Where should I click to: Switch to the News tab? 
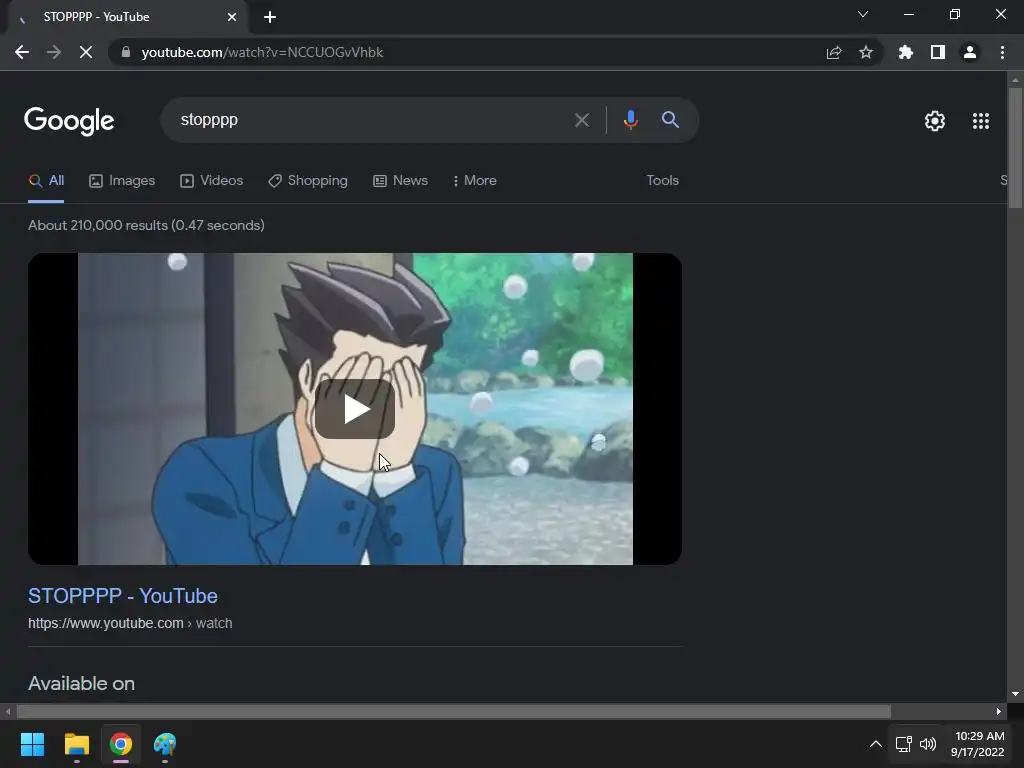coord(400,181)
